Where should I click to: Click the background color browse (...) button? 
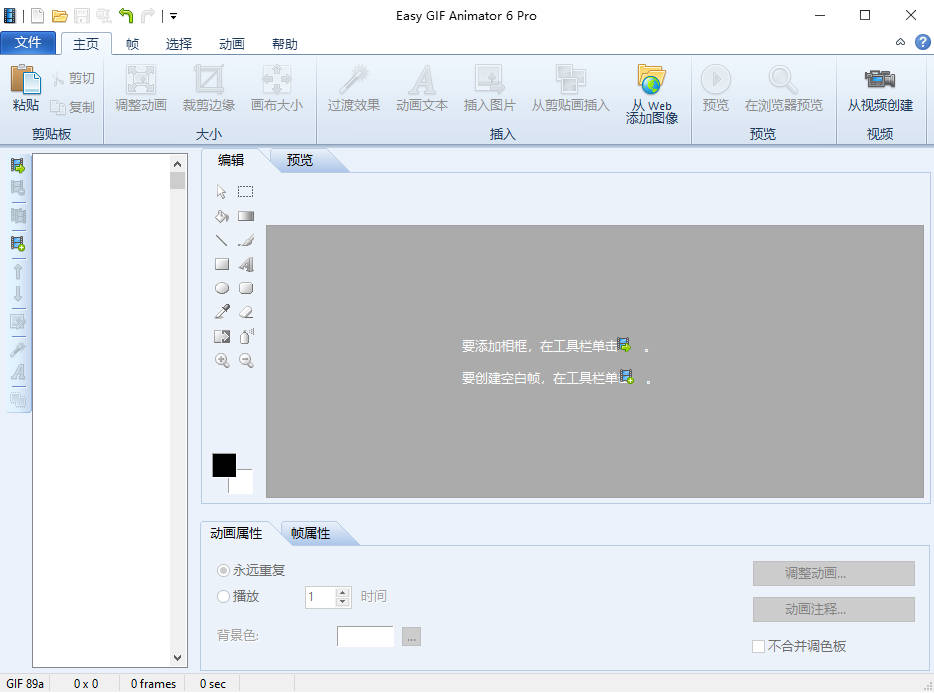[411, 636]
